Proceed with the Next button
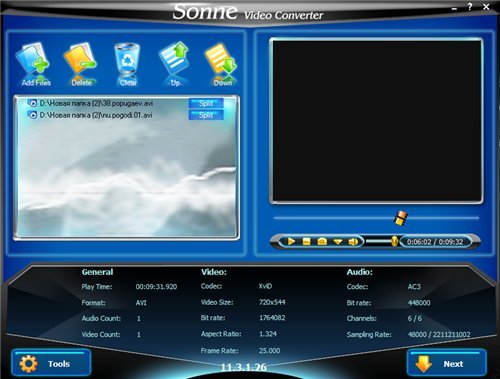 pyautogui.click(x=447, y=363)
